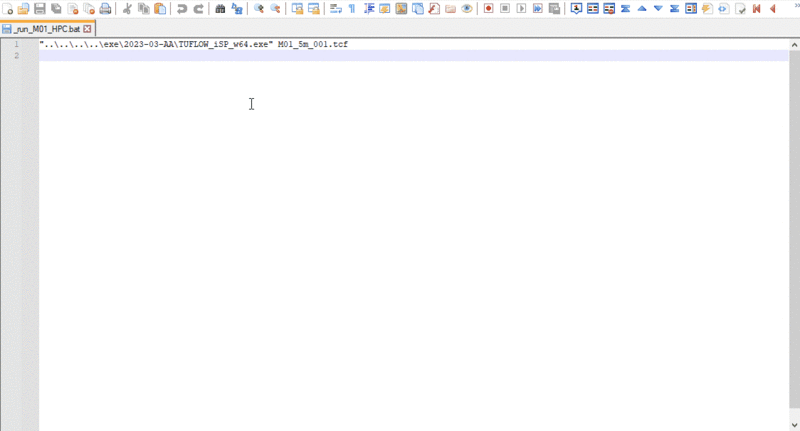The height and width of the screenshot is (431, 800).
Task: Click the Find and Replace icon
Action: click(237, 9)
